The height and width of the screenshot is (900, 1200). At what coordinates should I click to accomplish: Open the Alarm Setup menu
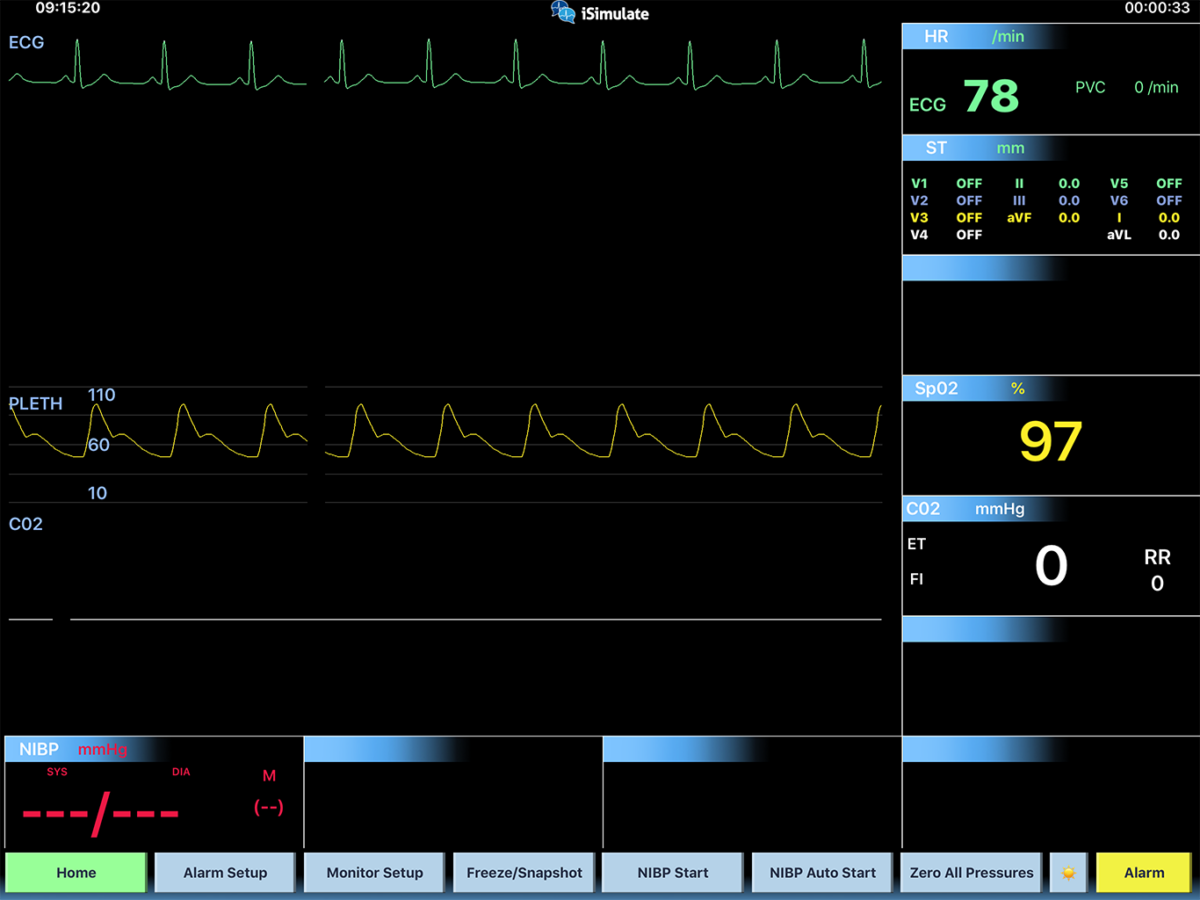click(224, 872)
